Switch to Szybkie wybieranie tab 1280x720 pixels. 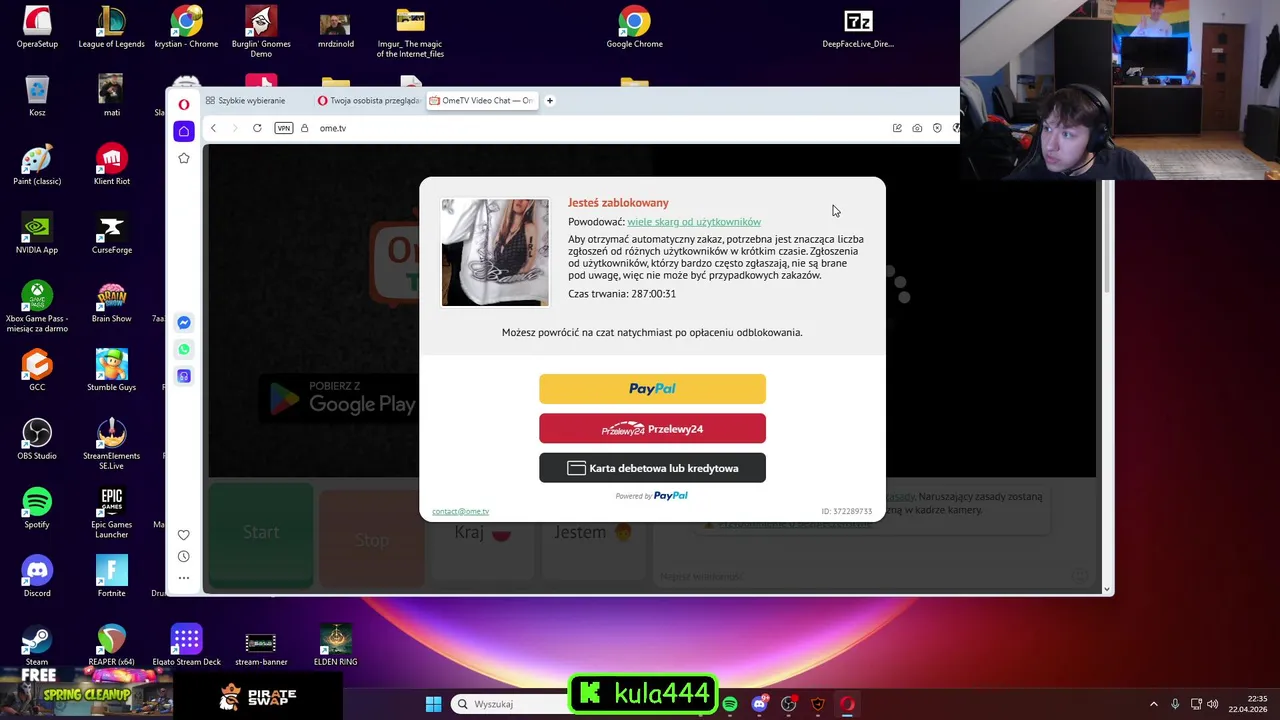(x=245, y=100)
